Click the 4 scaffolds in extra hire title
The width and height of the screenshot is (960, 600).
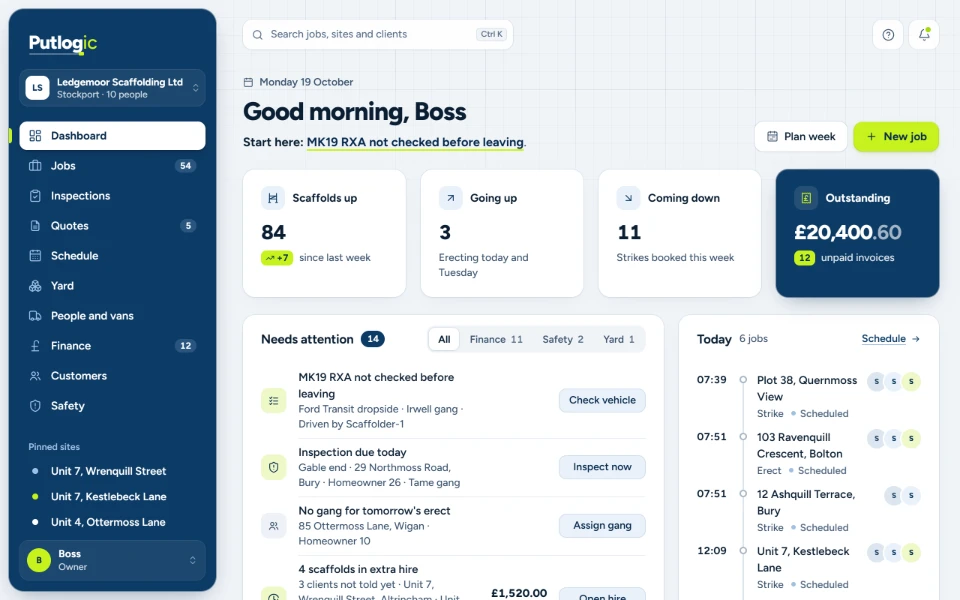tap(358, 569)
